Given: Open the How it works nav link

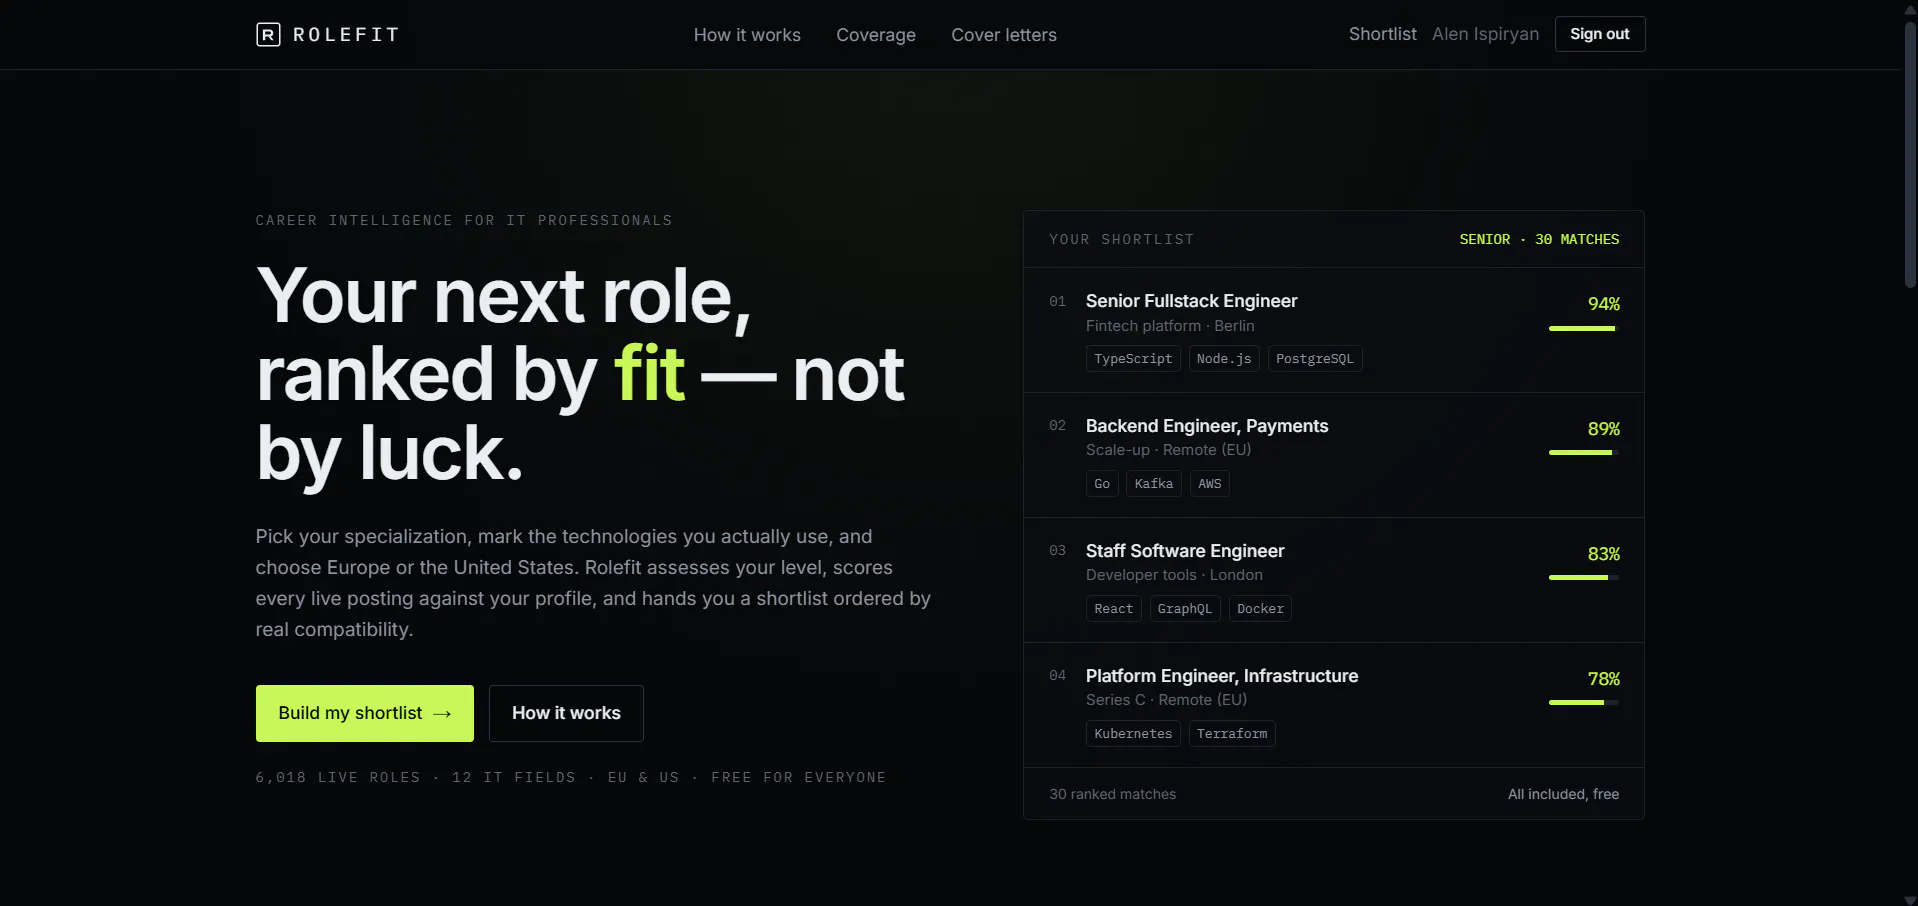Looking at the screenshot, I should click(x=747, y=35).
